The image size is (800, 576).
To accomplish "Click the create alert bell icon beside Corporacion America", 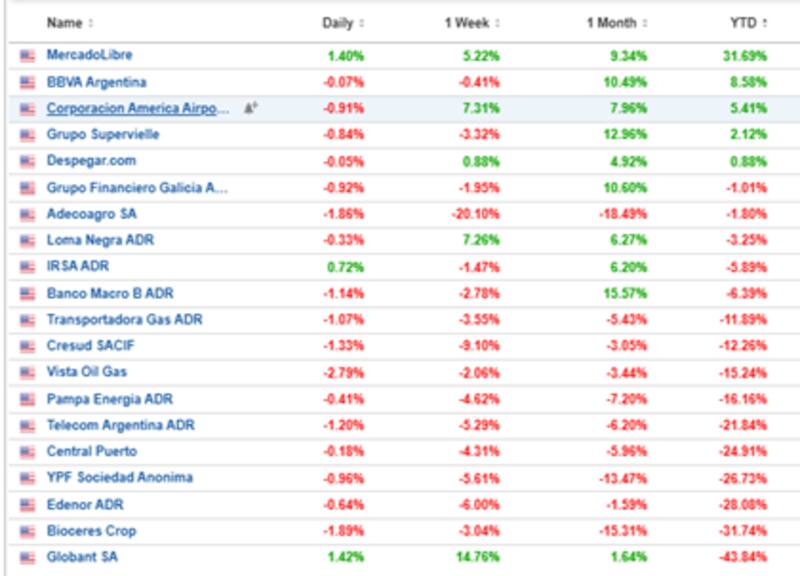I will (x=250, y=108).
